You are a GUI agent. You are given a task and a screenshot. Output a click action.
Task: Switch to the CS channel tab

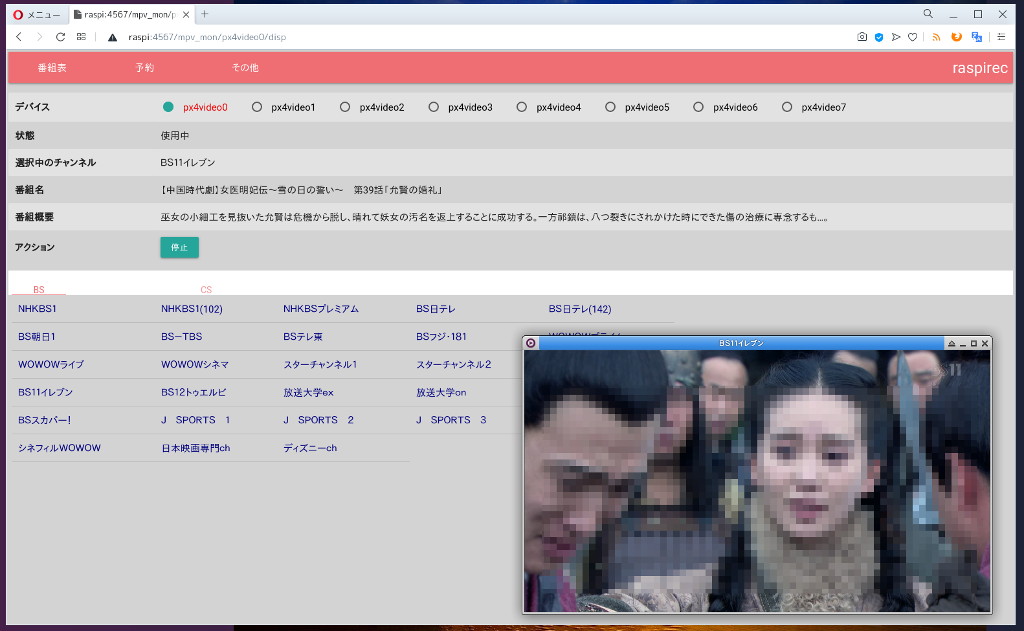point(206,289)
